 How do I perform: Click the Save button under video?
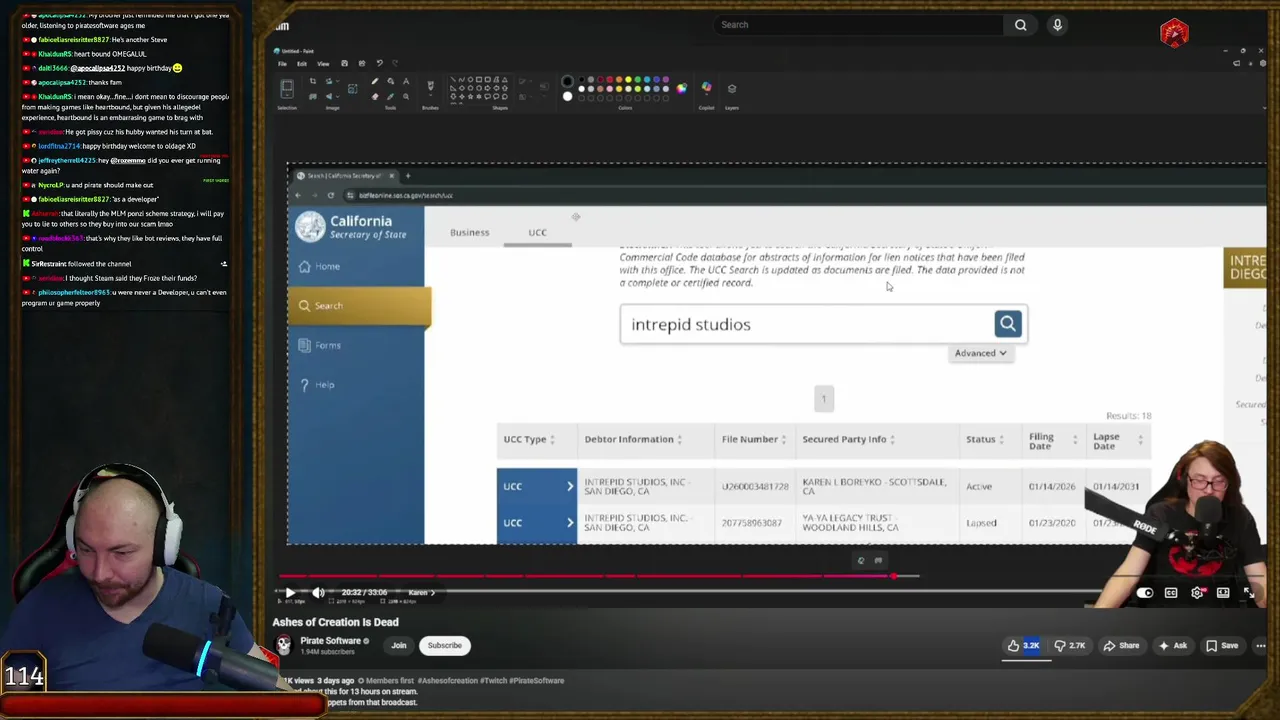pos(1222,646)
